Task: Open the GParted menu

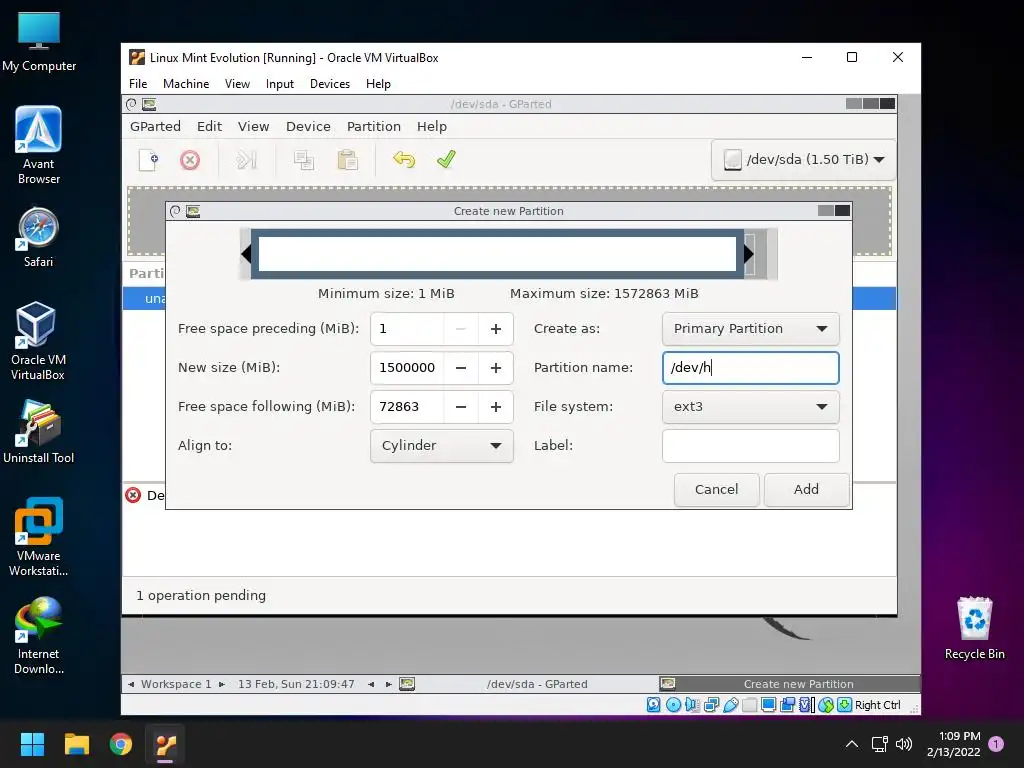Action: tap(155, 127)
